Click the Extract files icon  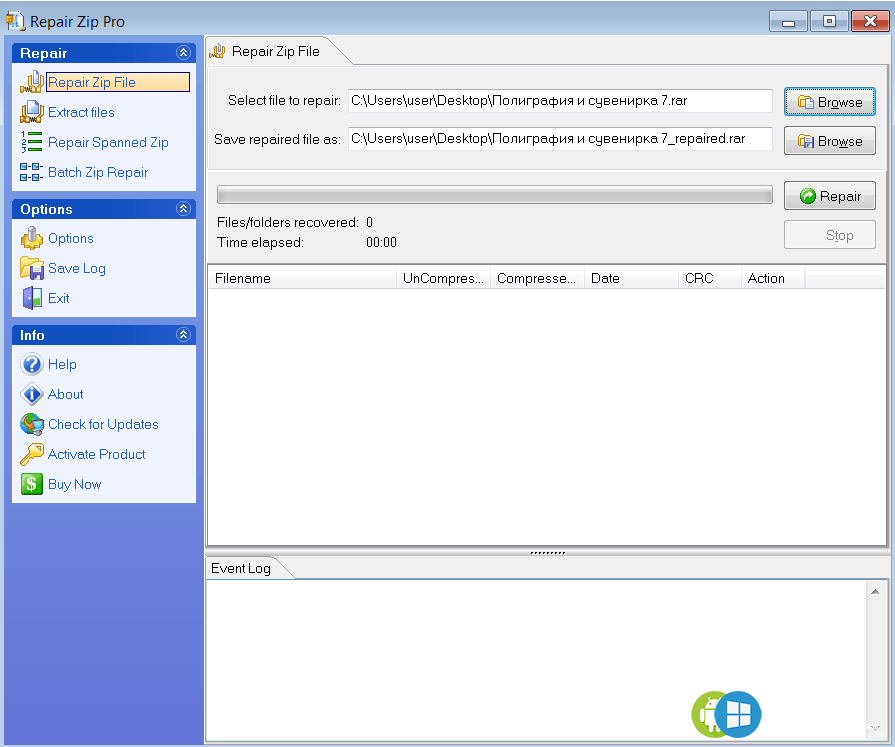tap(32, 112)
